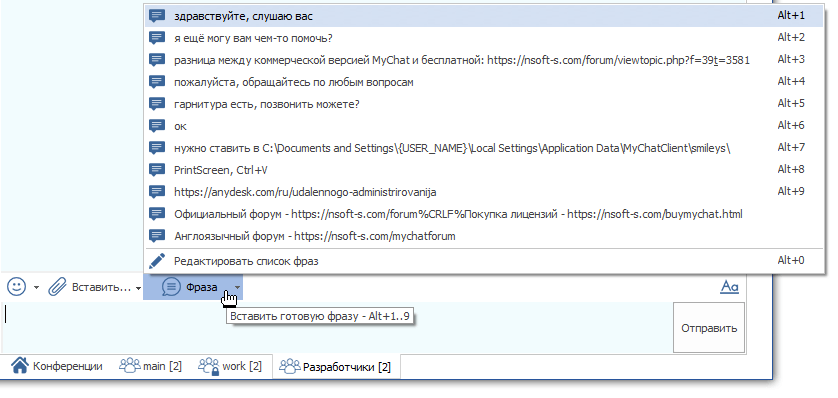Expand the arrow next to smiley icon

(x=36, y=288)
